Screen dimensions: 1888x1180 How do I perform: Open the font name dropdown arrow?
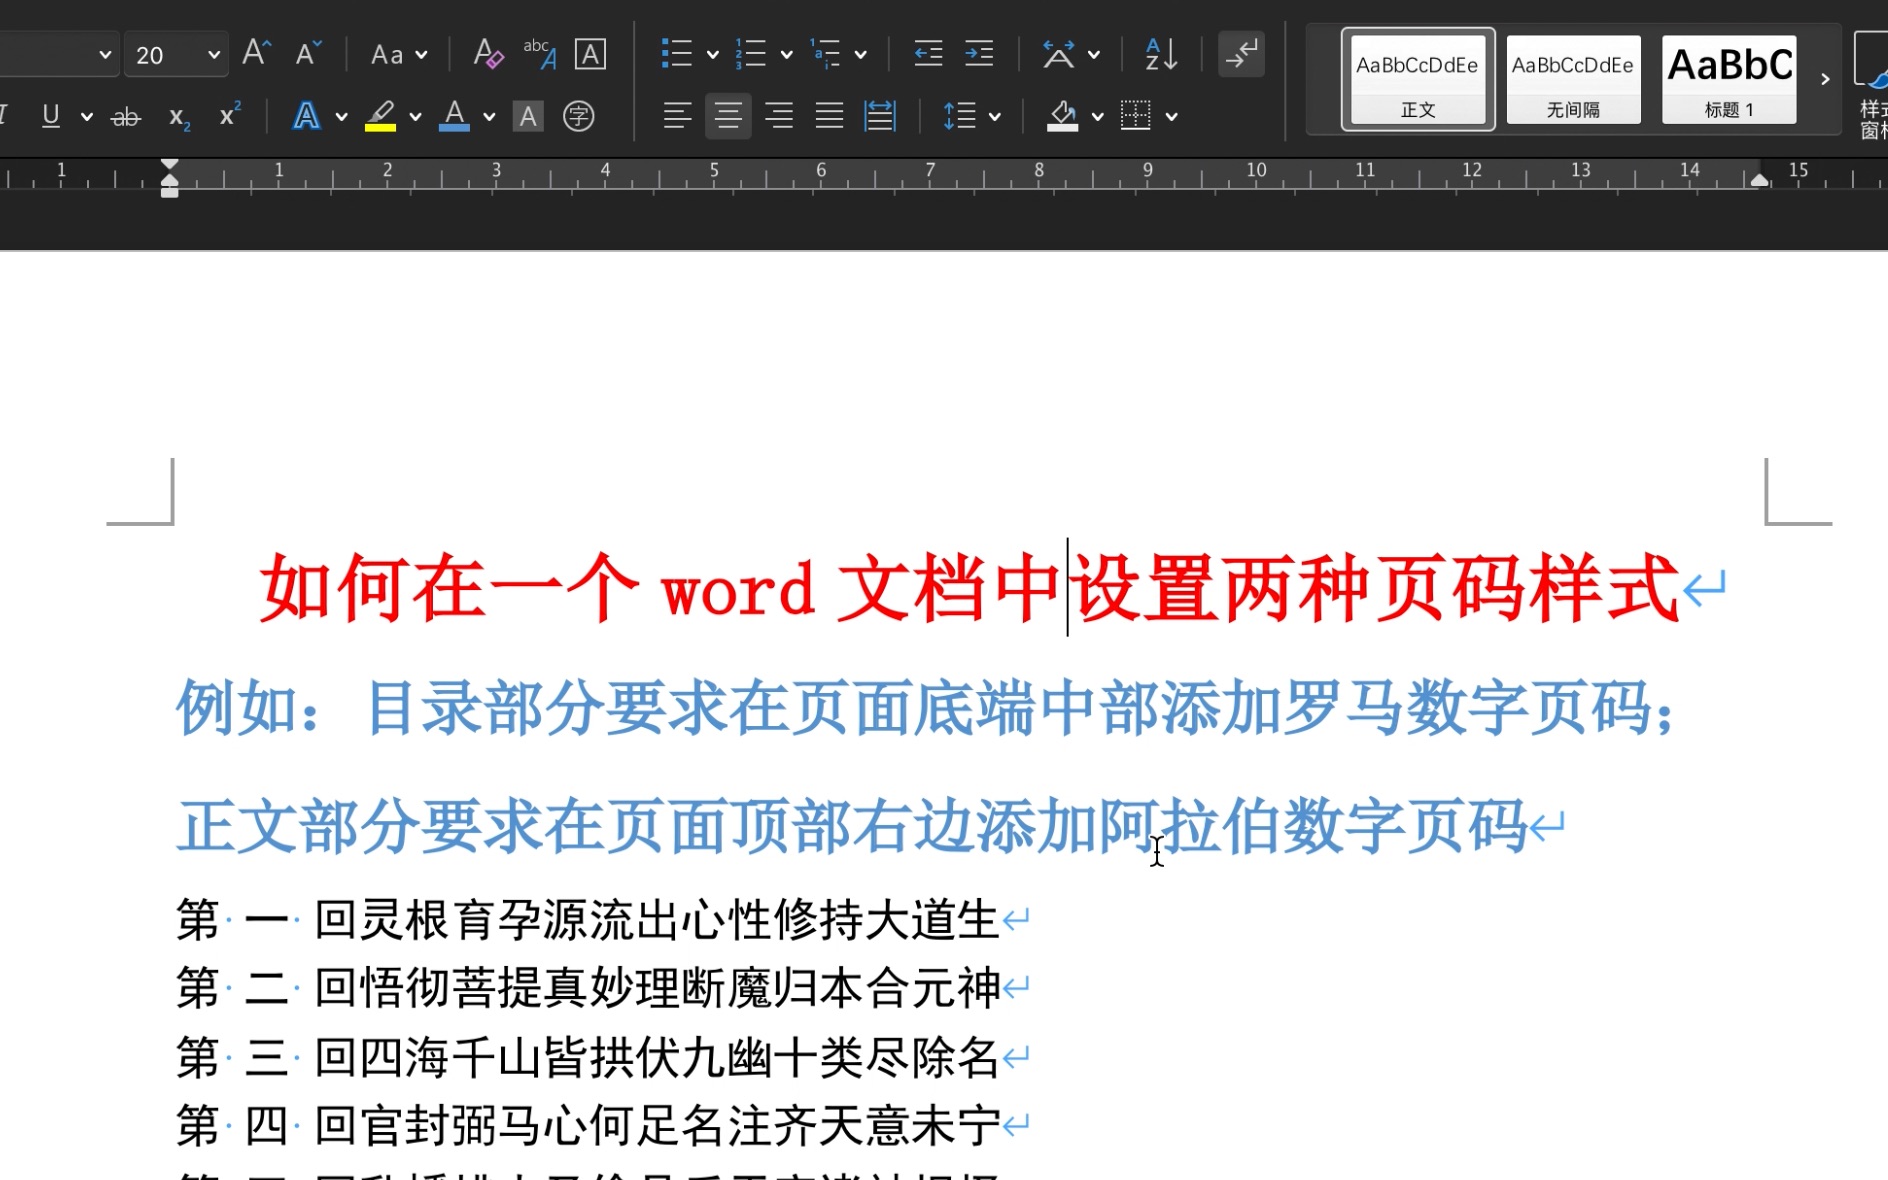click(x=105, y=55)
